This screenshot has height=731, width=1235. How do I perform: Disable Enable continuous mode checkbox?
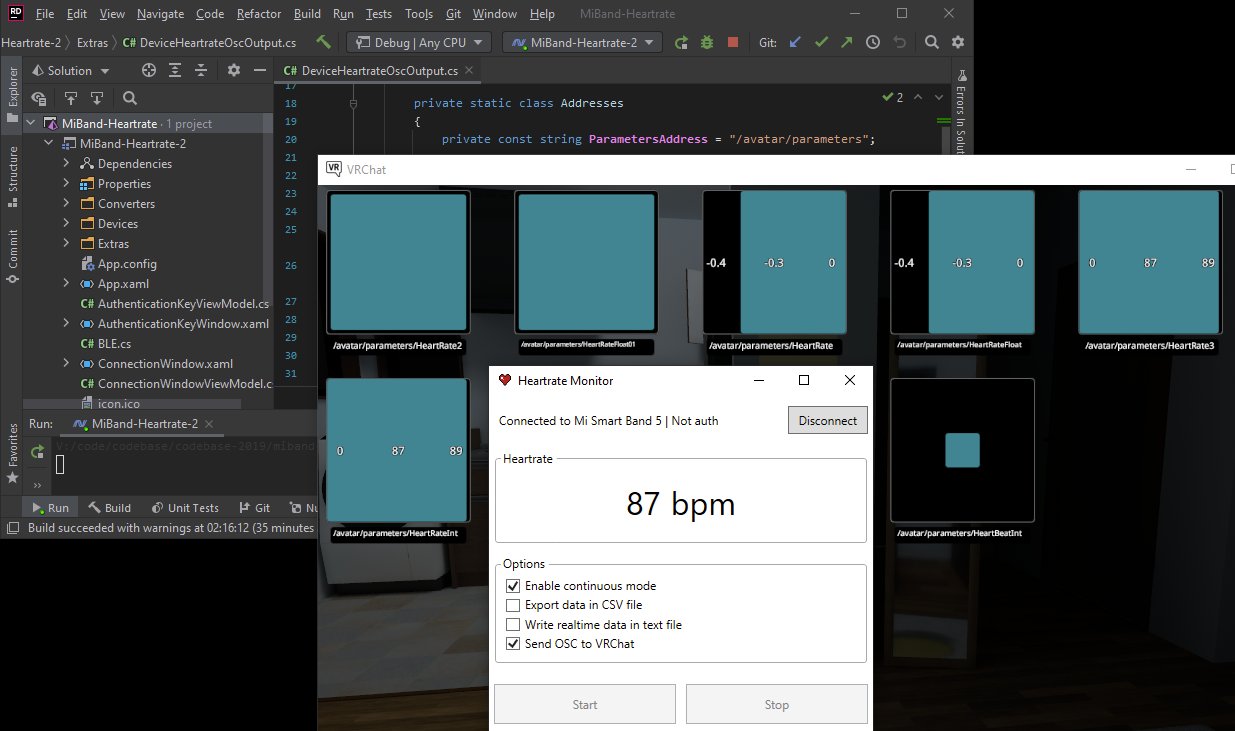coord(513,586)
